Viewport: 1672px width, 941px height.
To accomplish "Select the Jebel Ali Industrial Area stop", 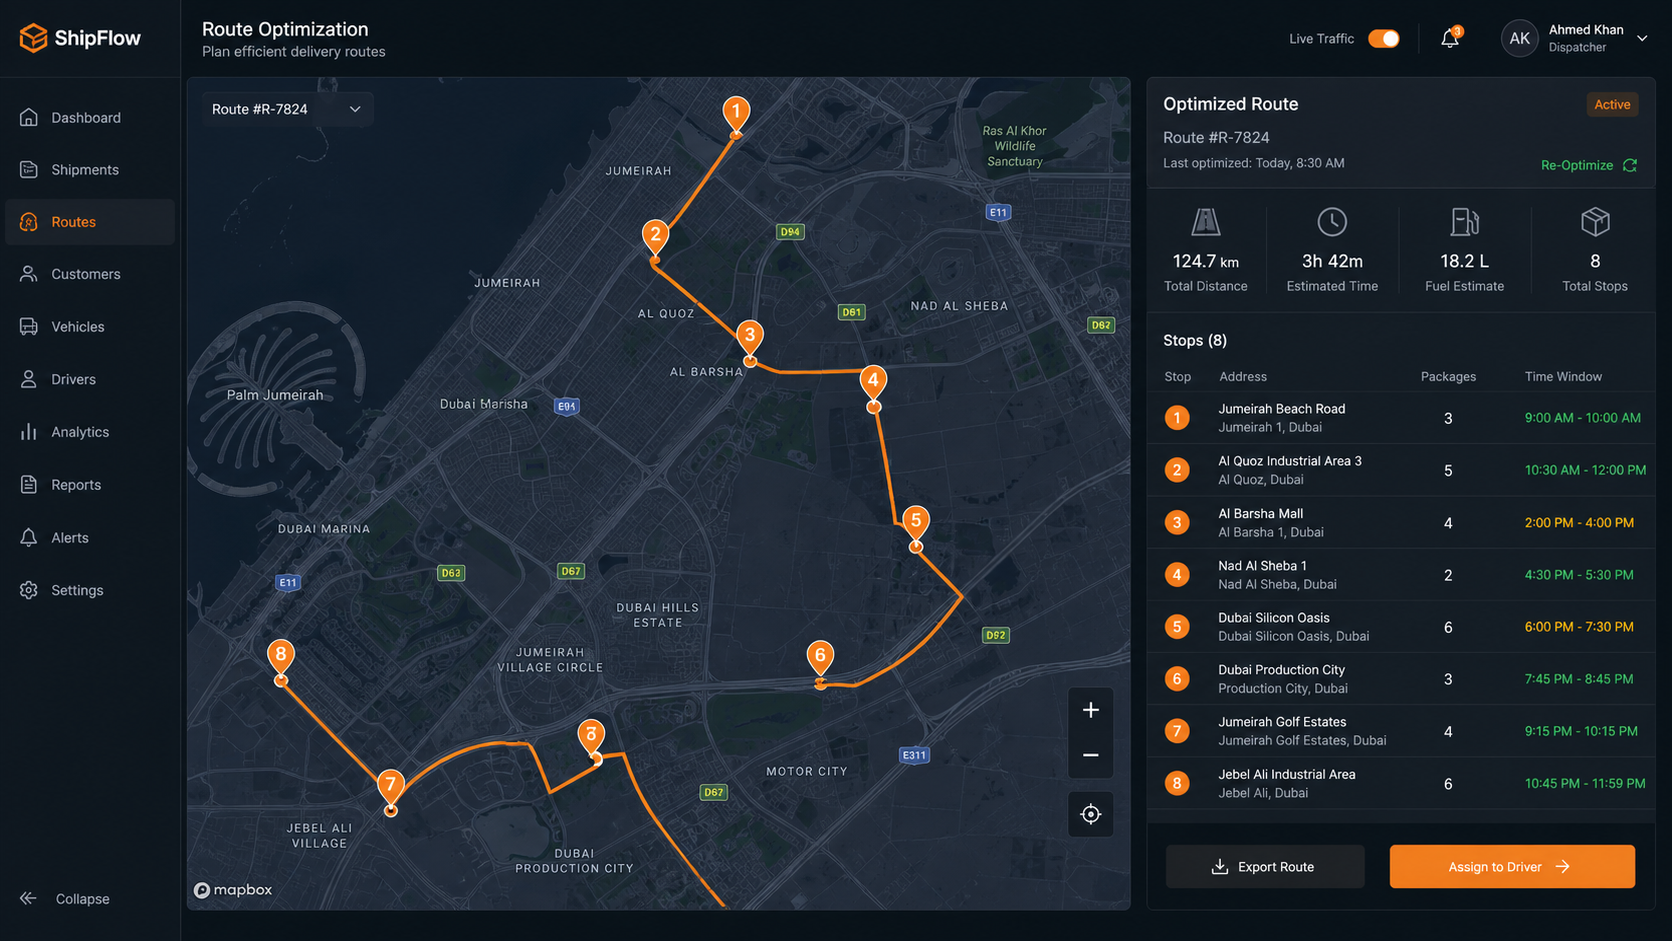I will 1401,784.
